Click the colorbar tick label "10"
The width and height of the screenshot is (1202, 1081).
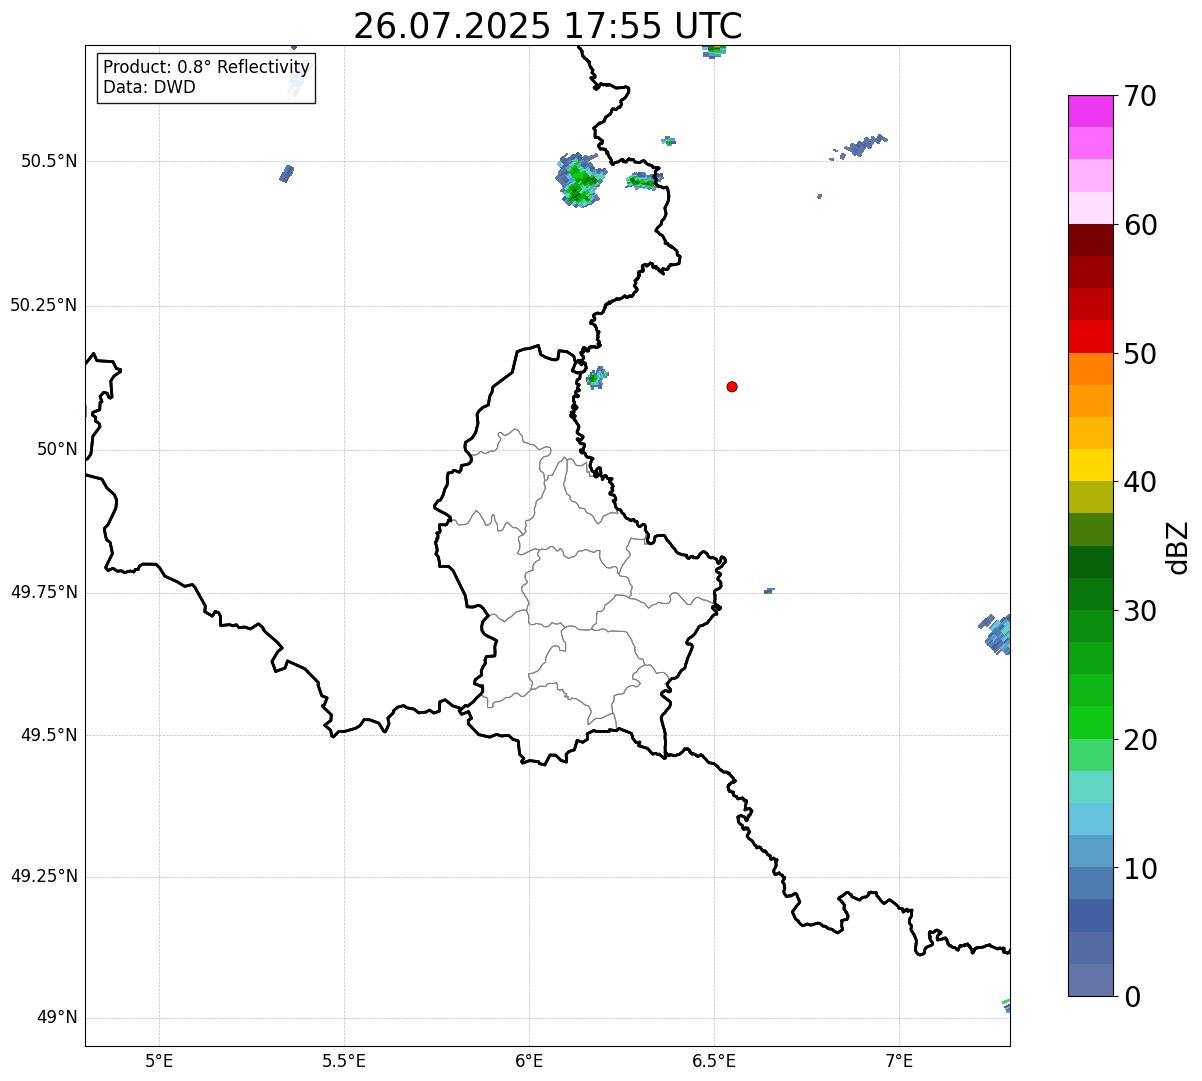click(x=1140, y=869)
